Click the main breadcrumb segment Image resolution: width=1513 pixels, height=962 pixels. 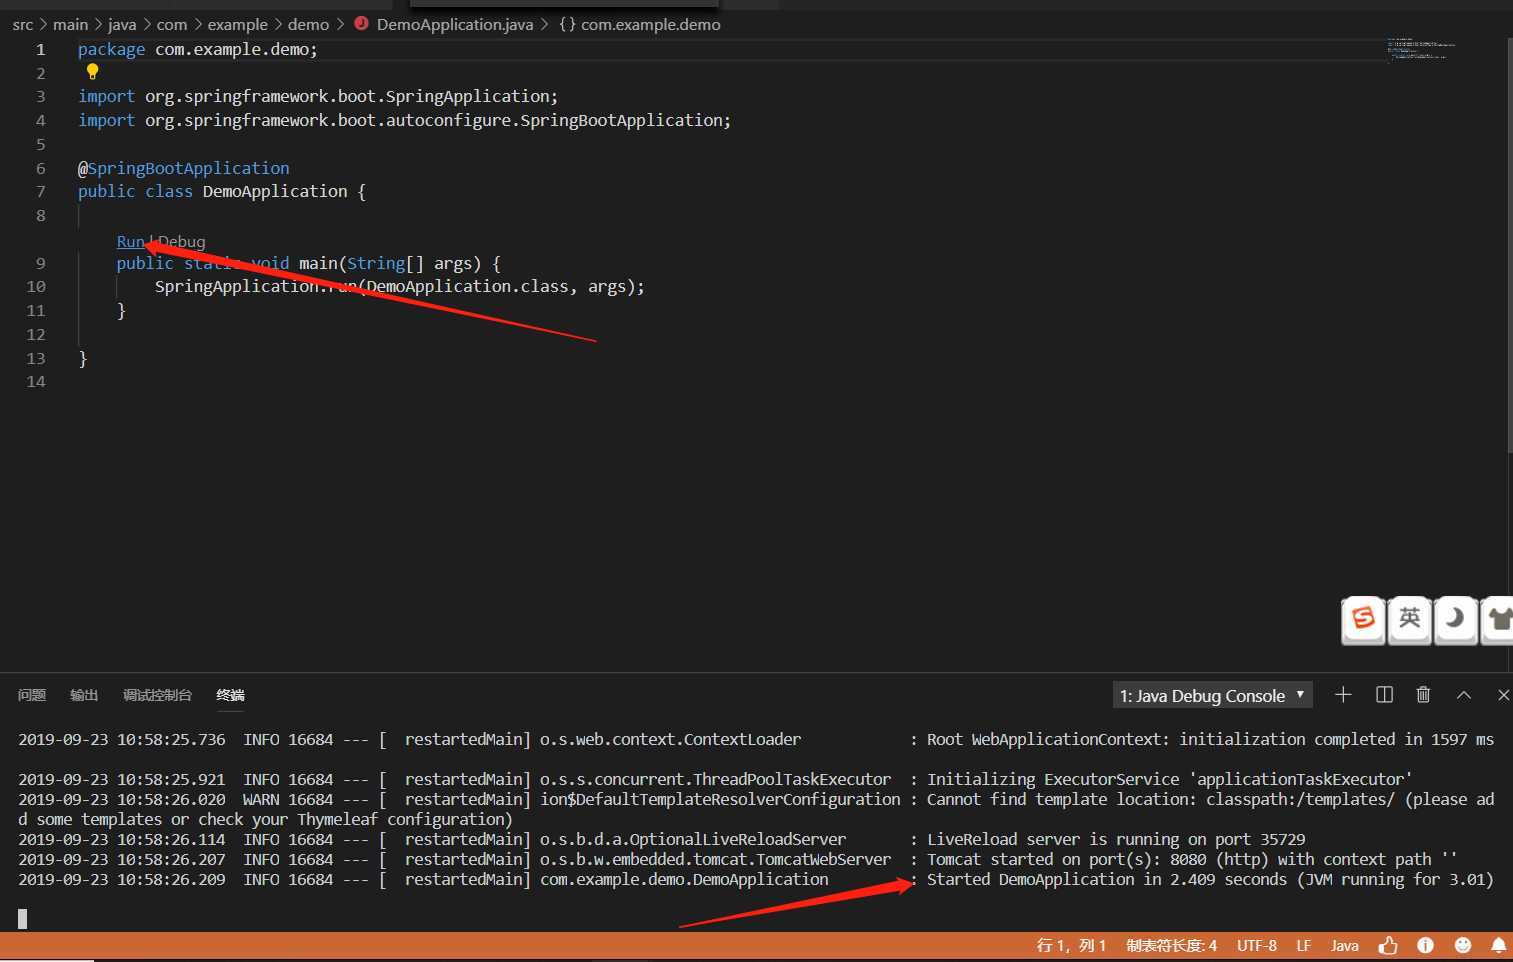tap(70, 24)
